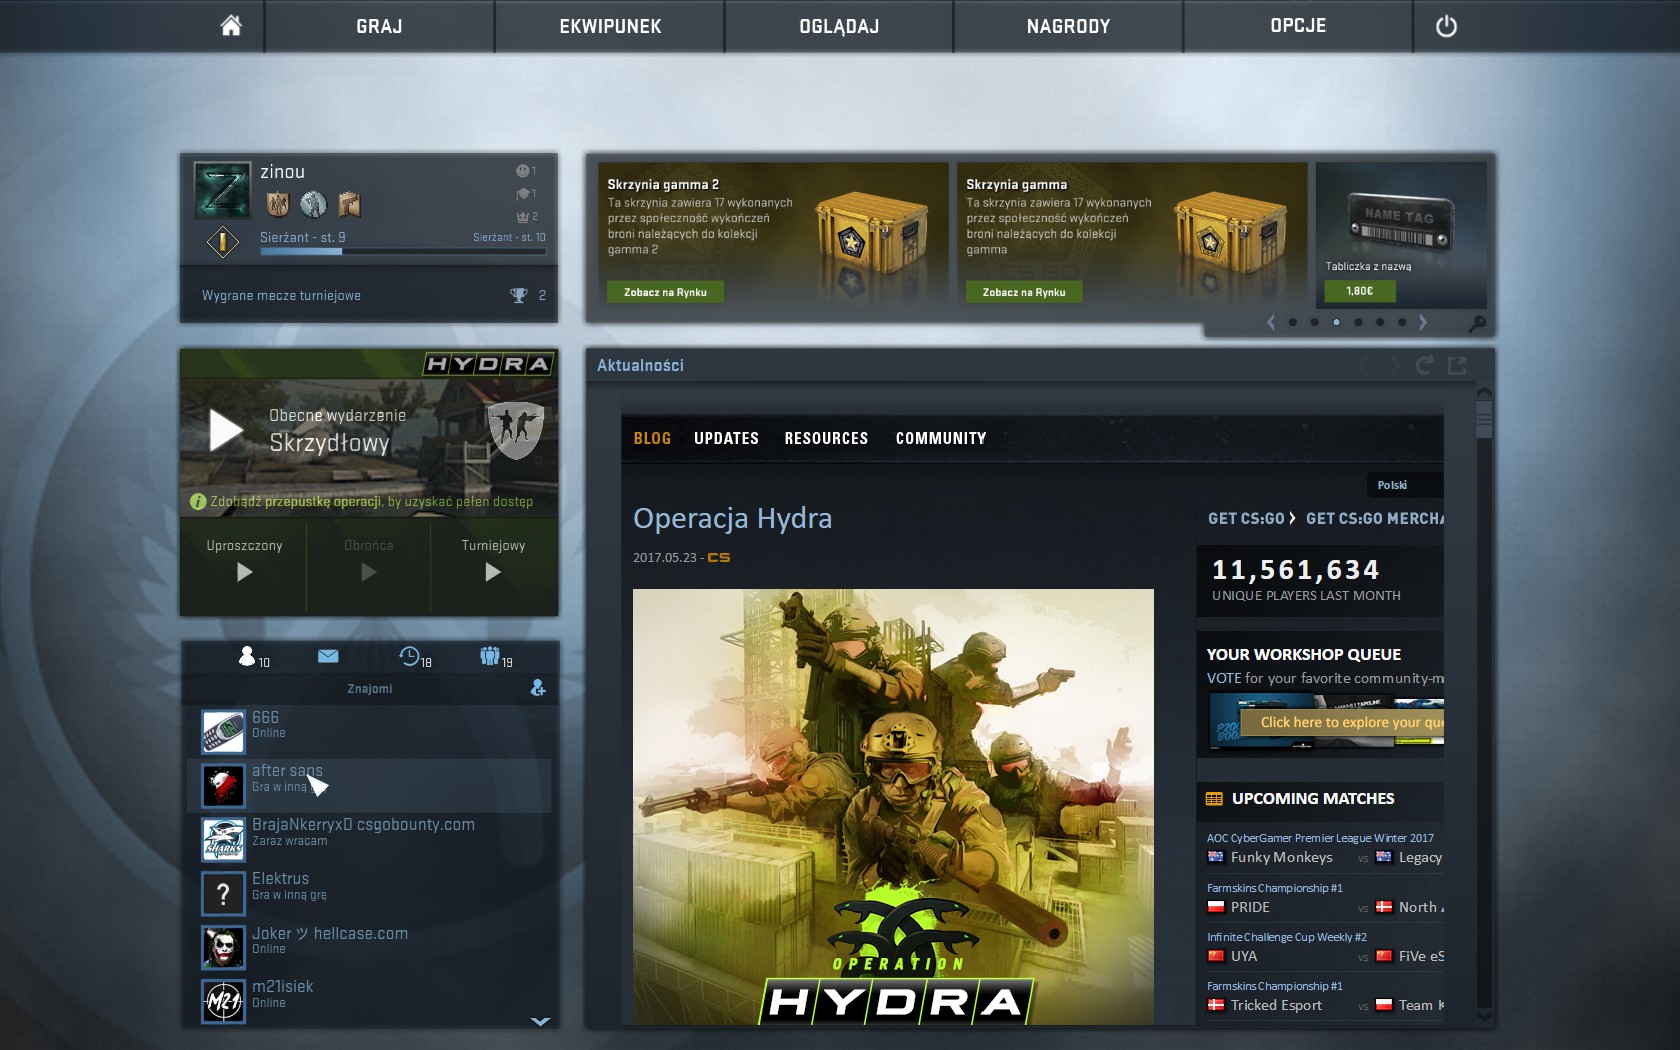Select friend Joker hellcase.com
Image resolution: width=1680 pixels, height=1050 pixels.
[369, 947]
